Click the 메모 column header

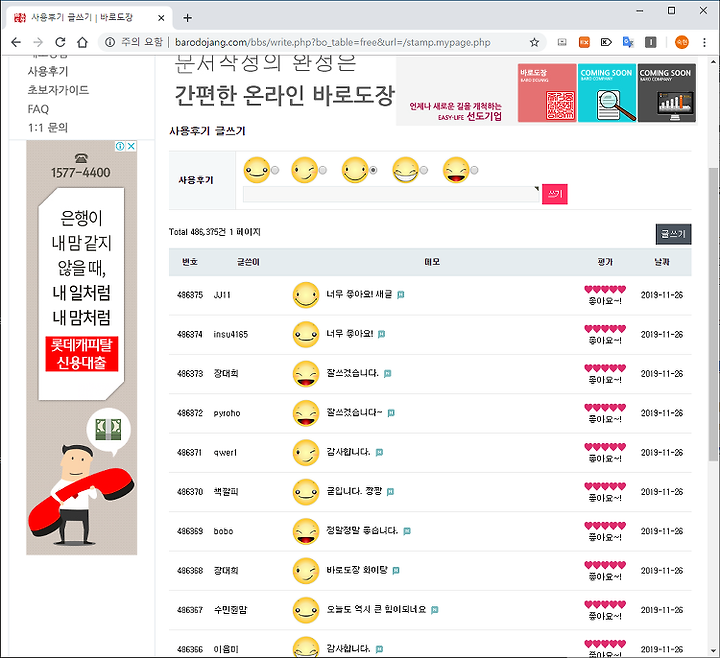coord(432,262)
